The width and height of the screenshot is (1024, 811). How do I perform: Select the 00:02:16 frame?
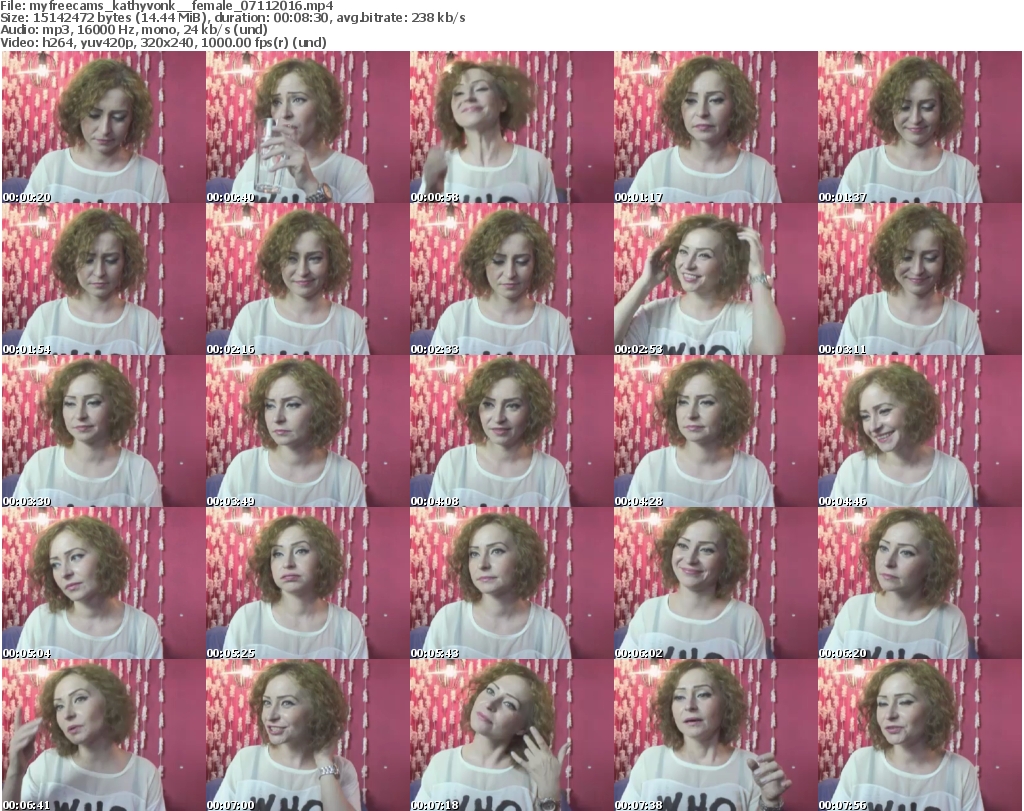pos(306,280)
